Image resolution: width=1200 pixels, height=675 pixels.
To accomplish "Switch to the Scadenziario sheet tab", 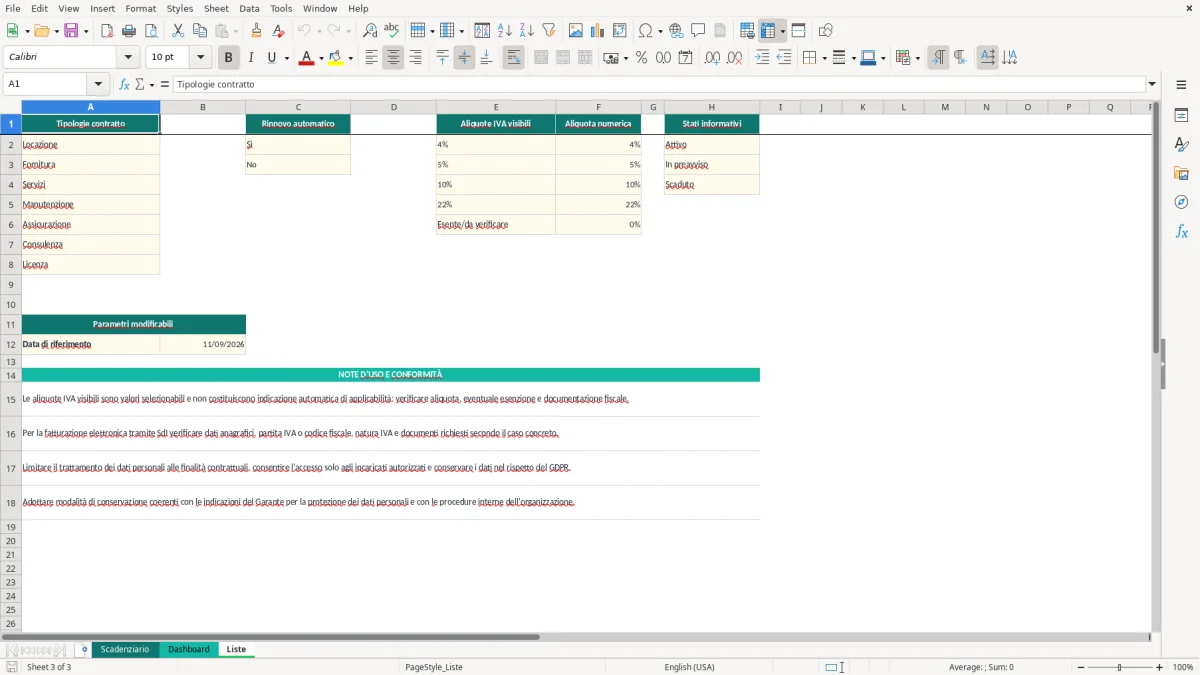I will click(125, 649).
